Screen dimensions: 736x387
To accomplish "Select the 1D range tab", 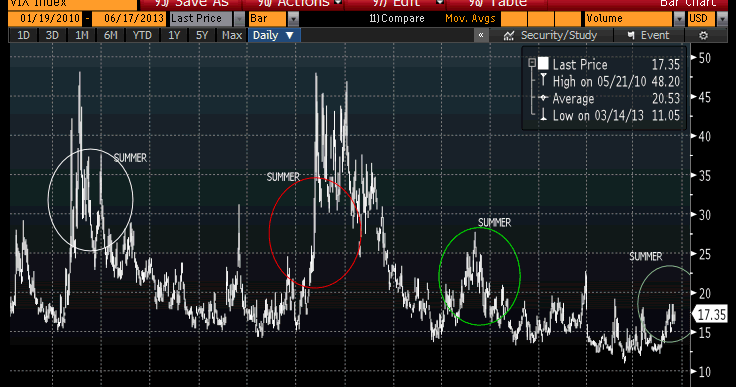I will 23,35.
